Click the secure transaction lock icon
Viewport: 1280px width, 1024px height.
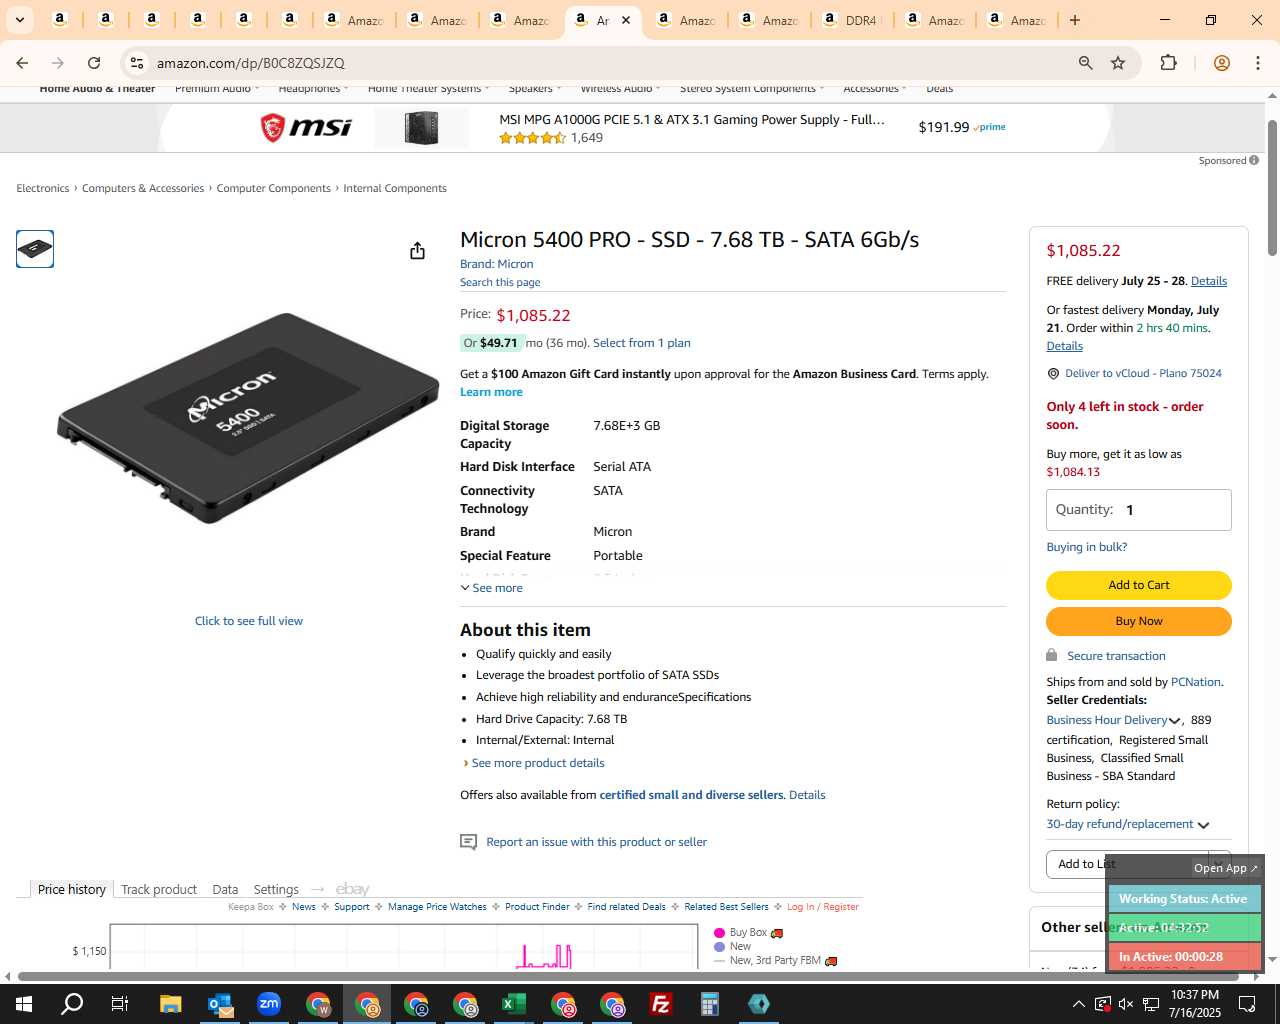coord(1052,655)
